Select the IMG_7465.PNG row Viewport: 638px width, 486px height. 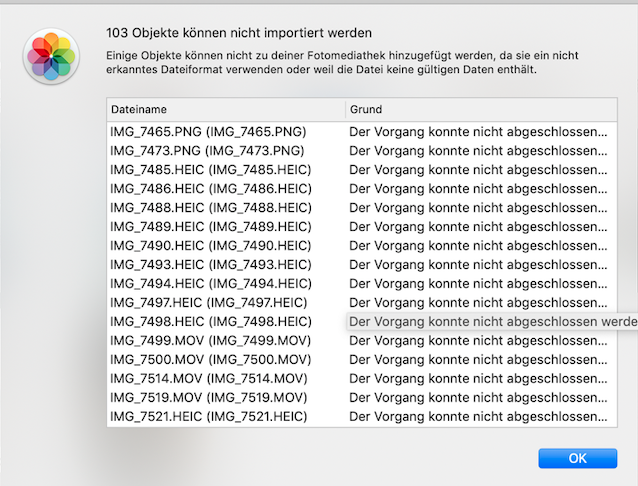(208, 131)
